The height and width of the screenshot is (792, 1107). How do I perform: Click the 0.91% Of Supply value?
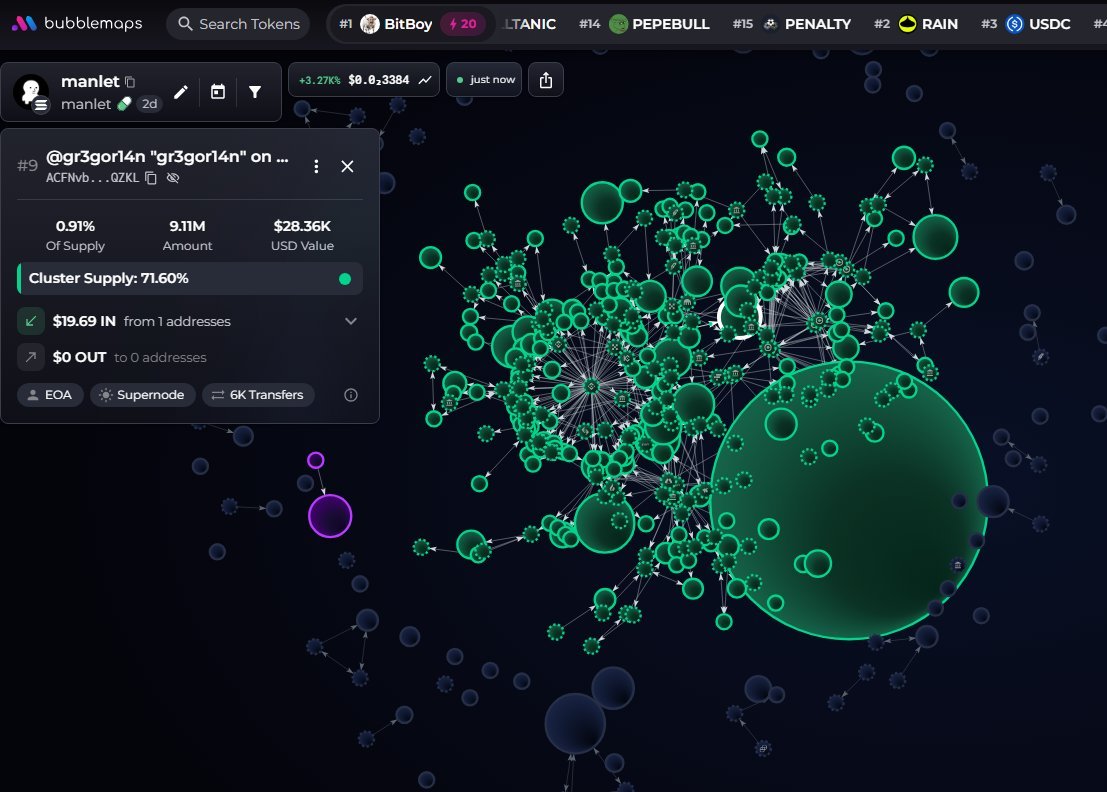76,227
